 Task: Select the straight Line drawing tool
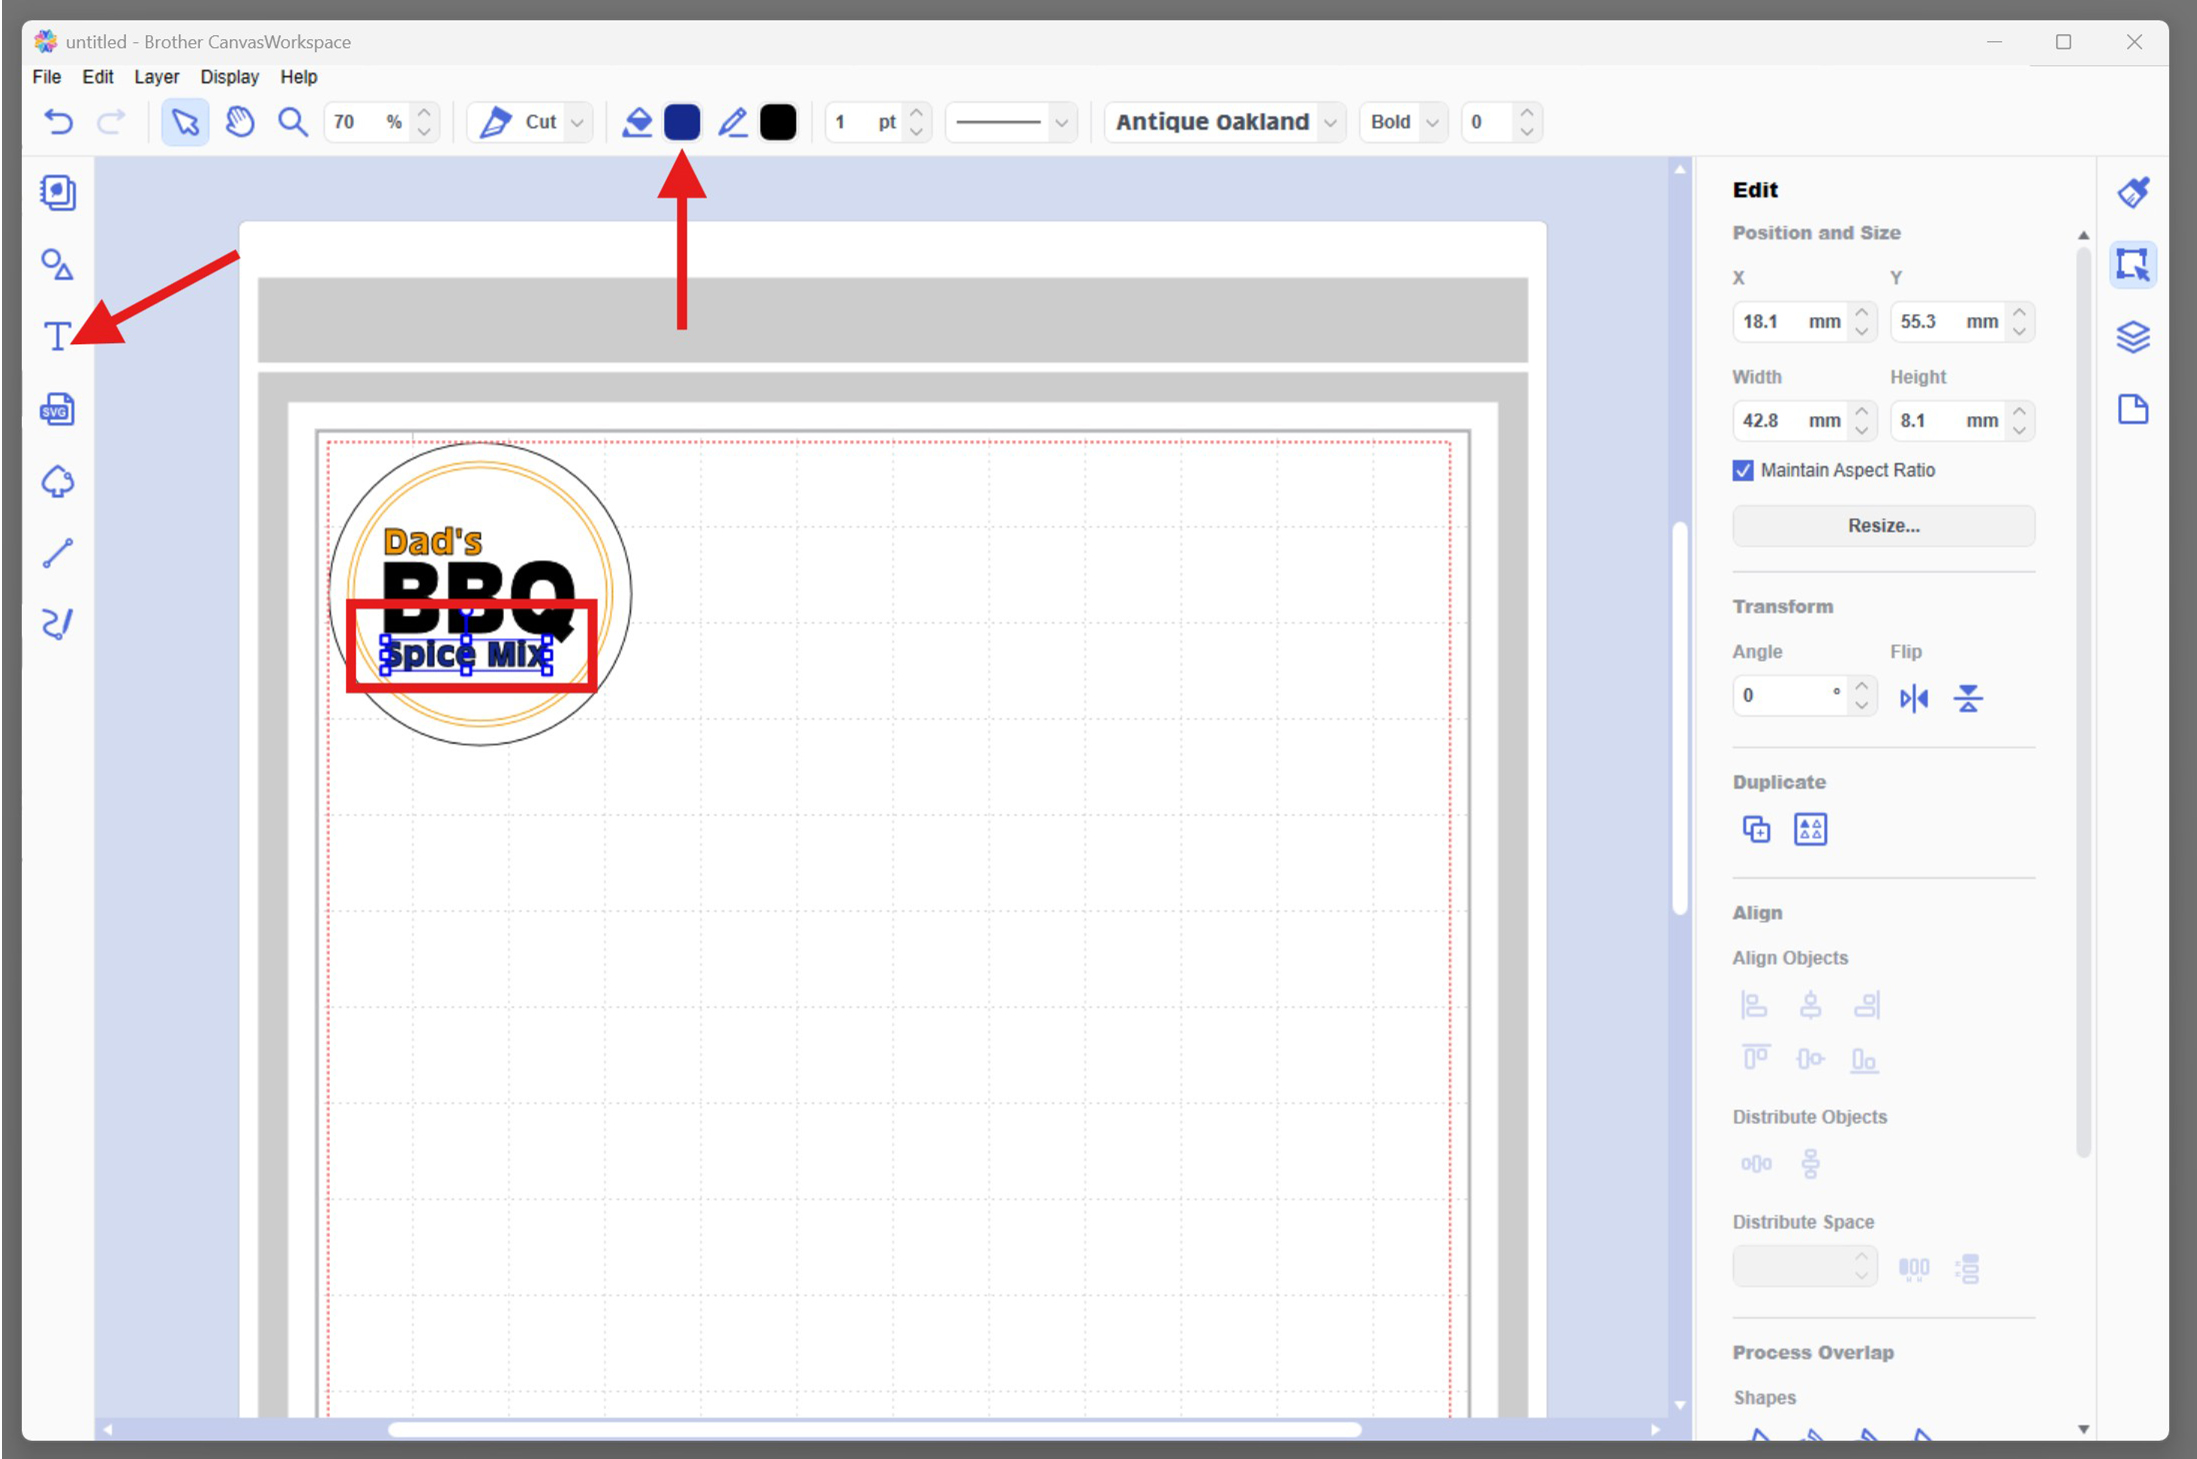[x=58, y=553]
